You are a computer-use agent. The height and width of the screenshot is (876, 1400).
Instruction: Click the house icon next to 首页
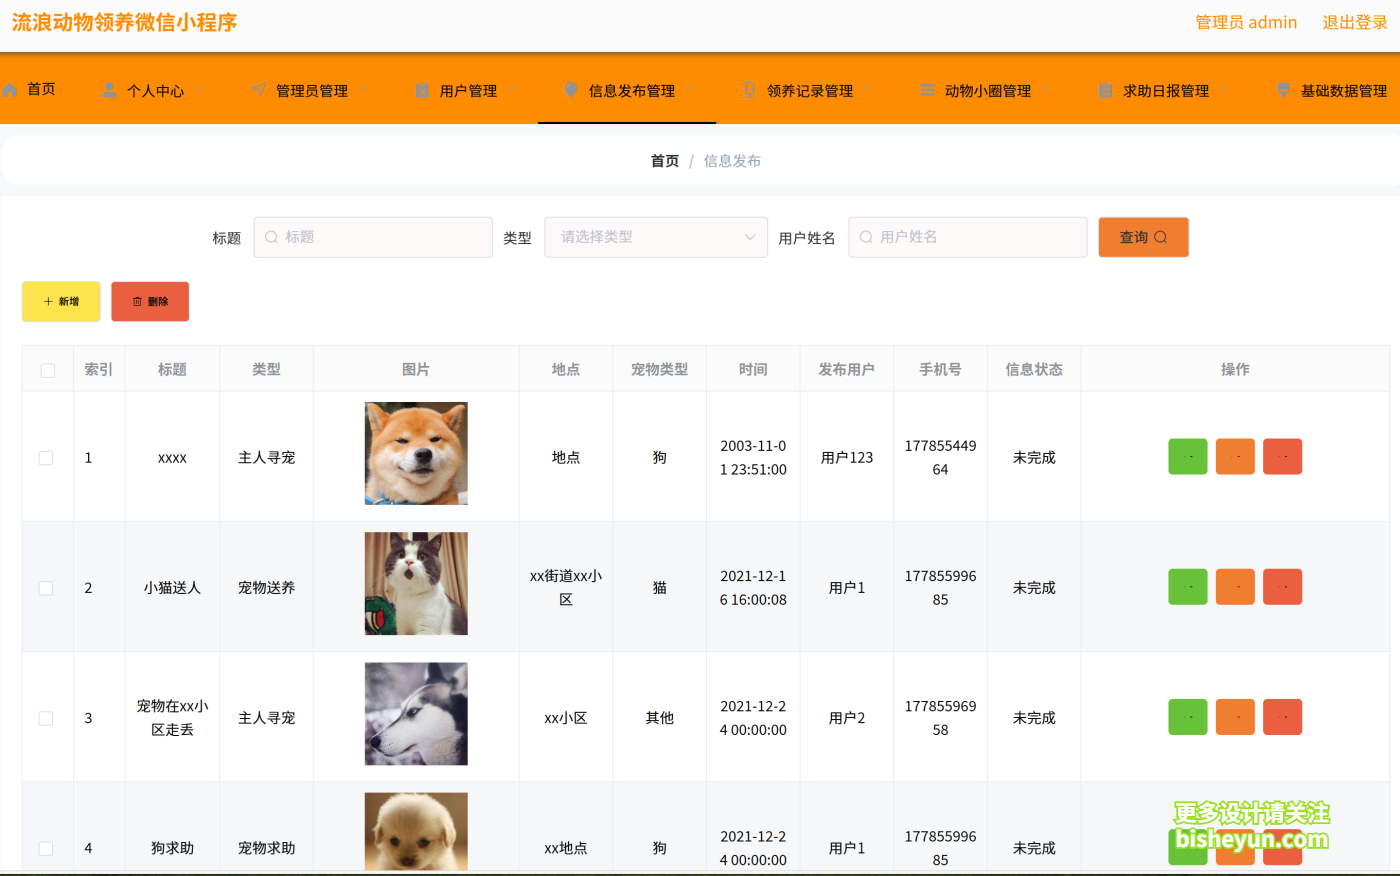click(x=8, y=89)
